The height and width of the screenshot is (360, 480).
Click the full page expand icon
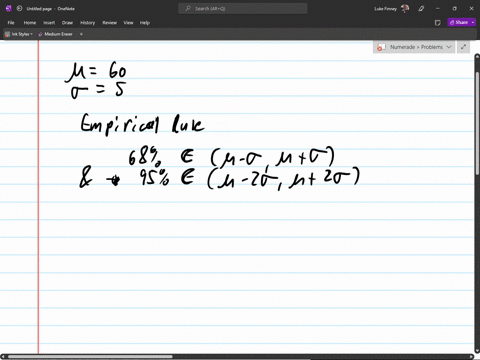coord(463,47)
